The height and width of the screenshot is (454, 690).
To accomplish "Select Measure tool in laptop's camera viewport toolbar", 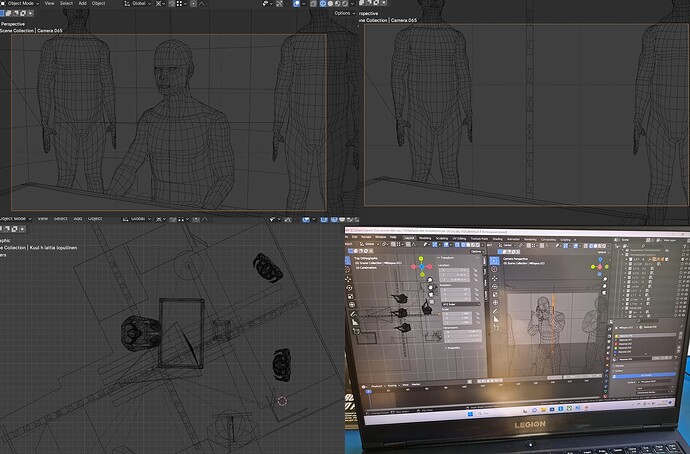I will [x=496, y=319].
